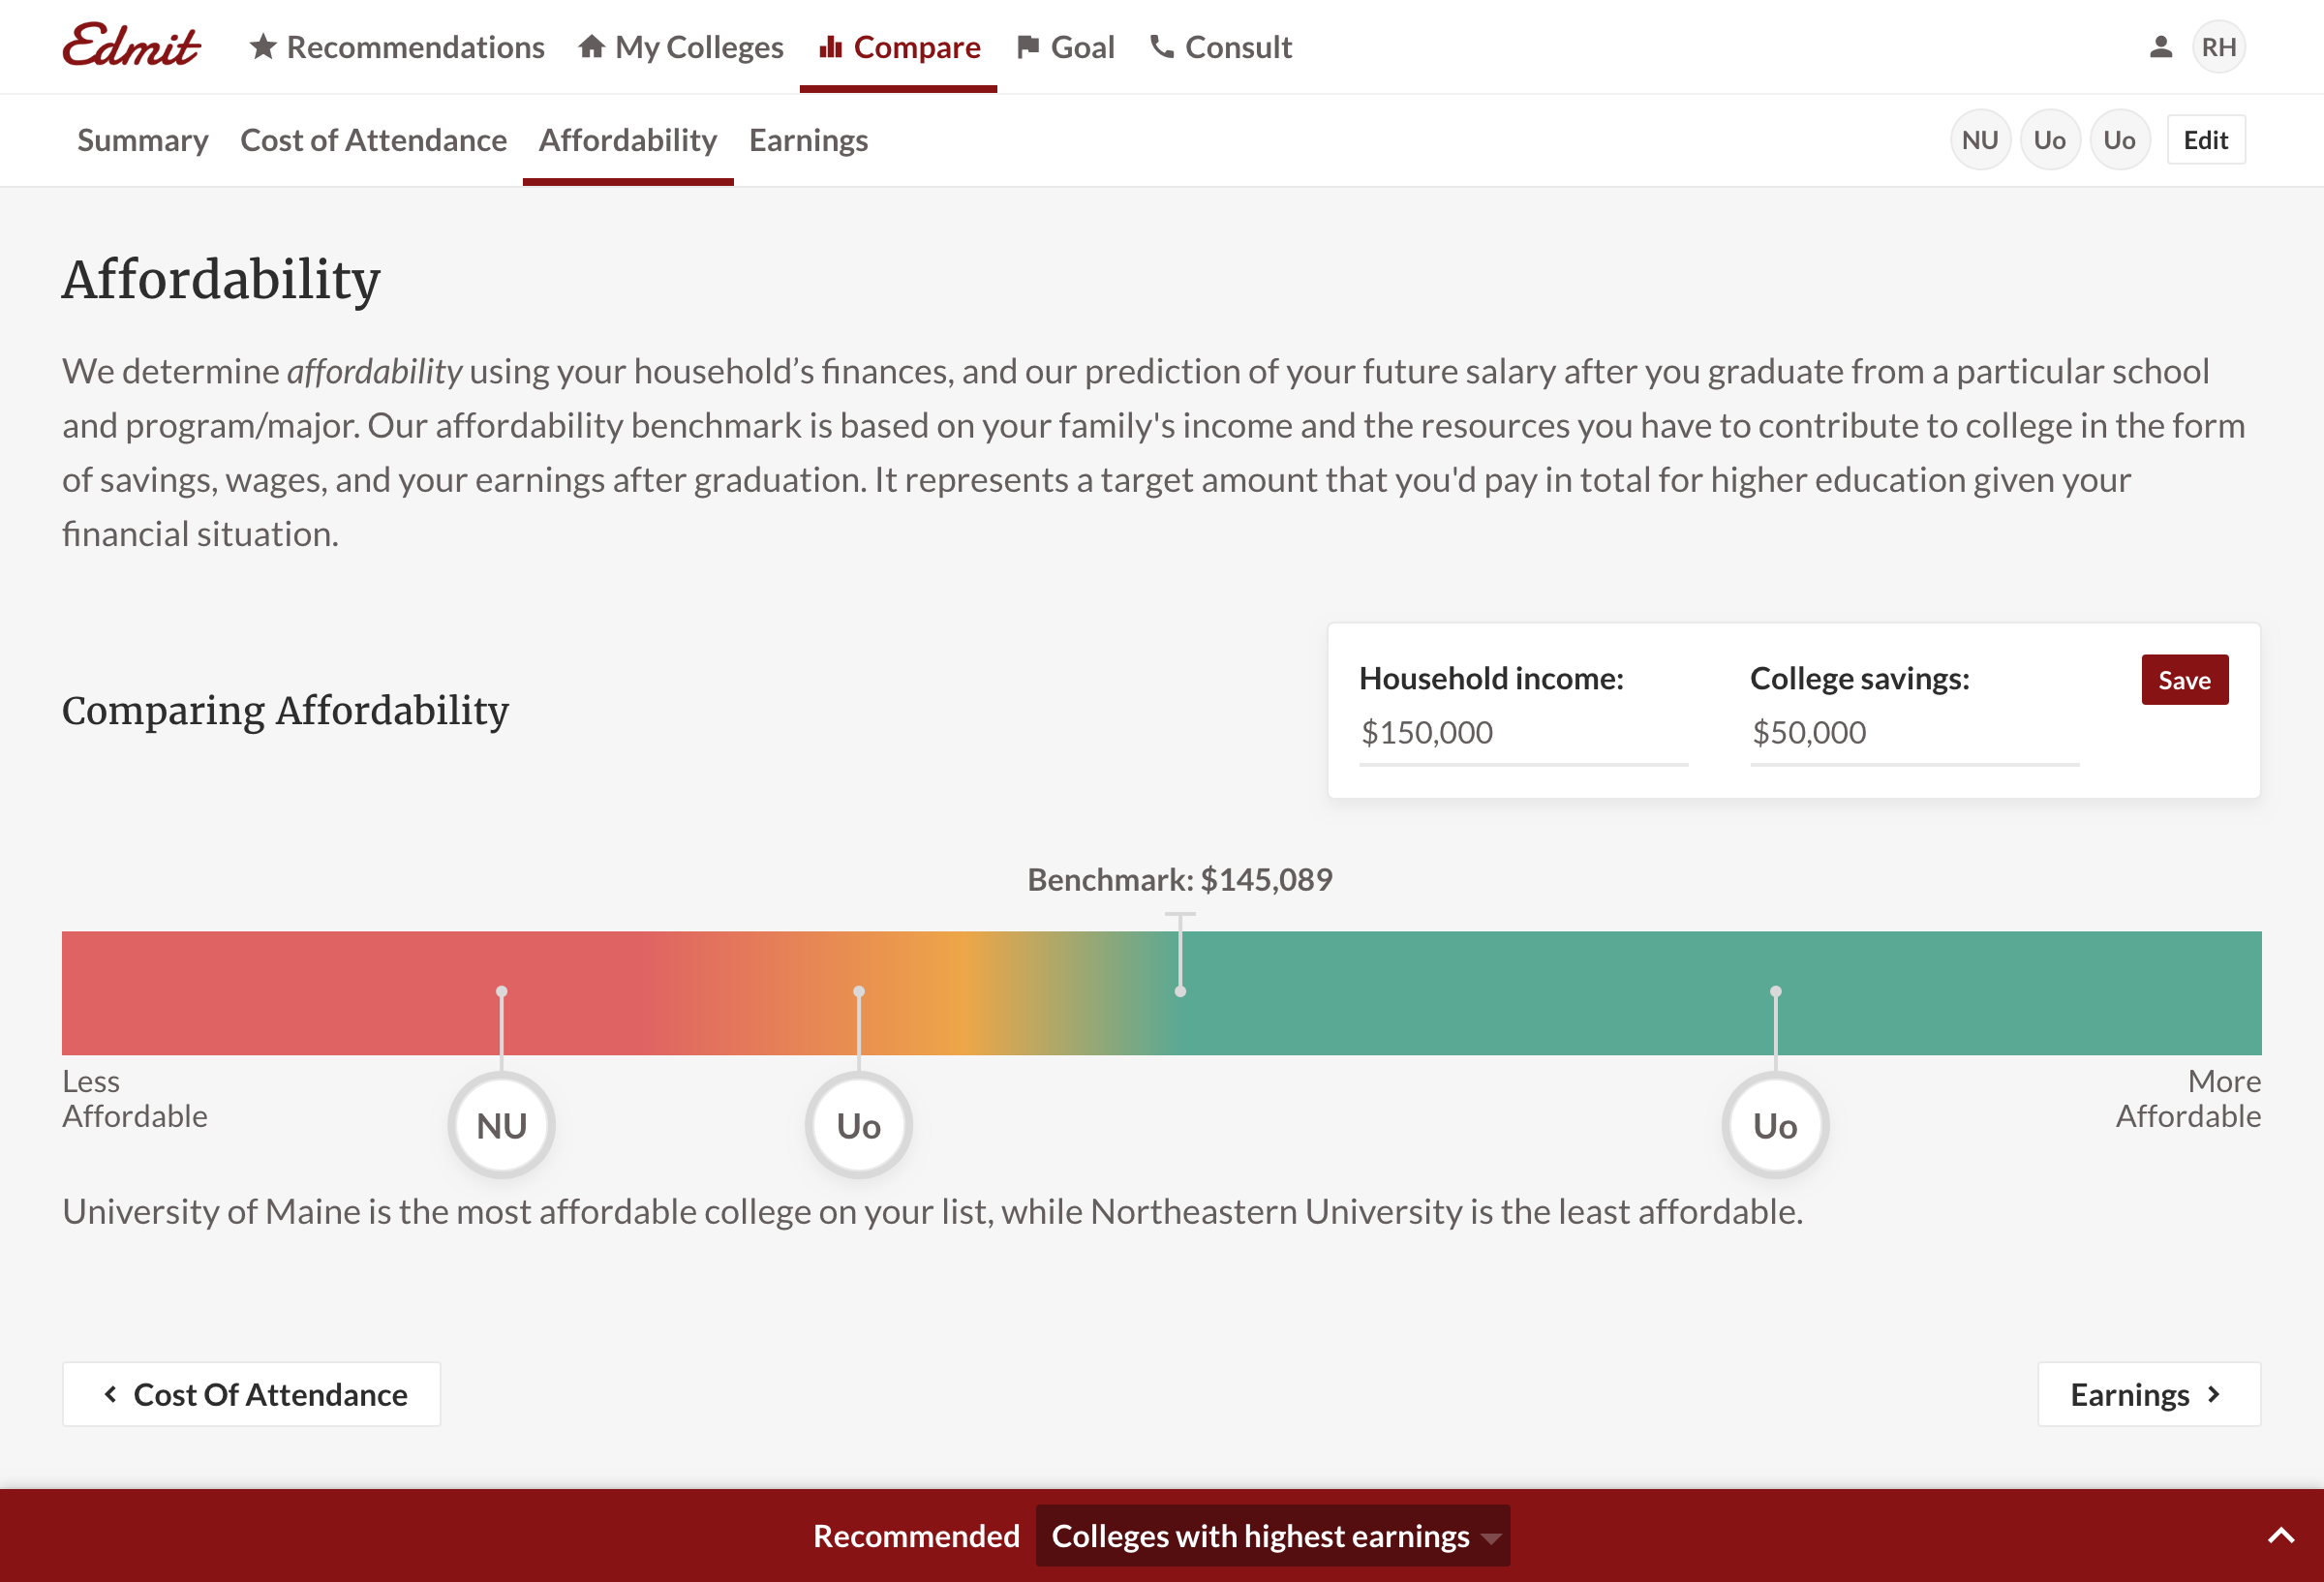2324x1582 pixels.
Task: Go forward to Earnings page
Action: pyautogui.click(x=2148, y=1394)
